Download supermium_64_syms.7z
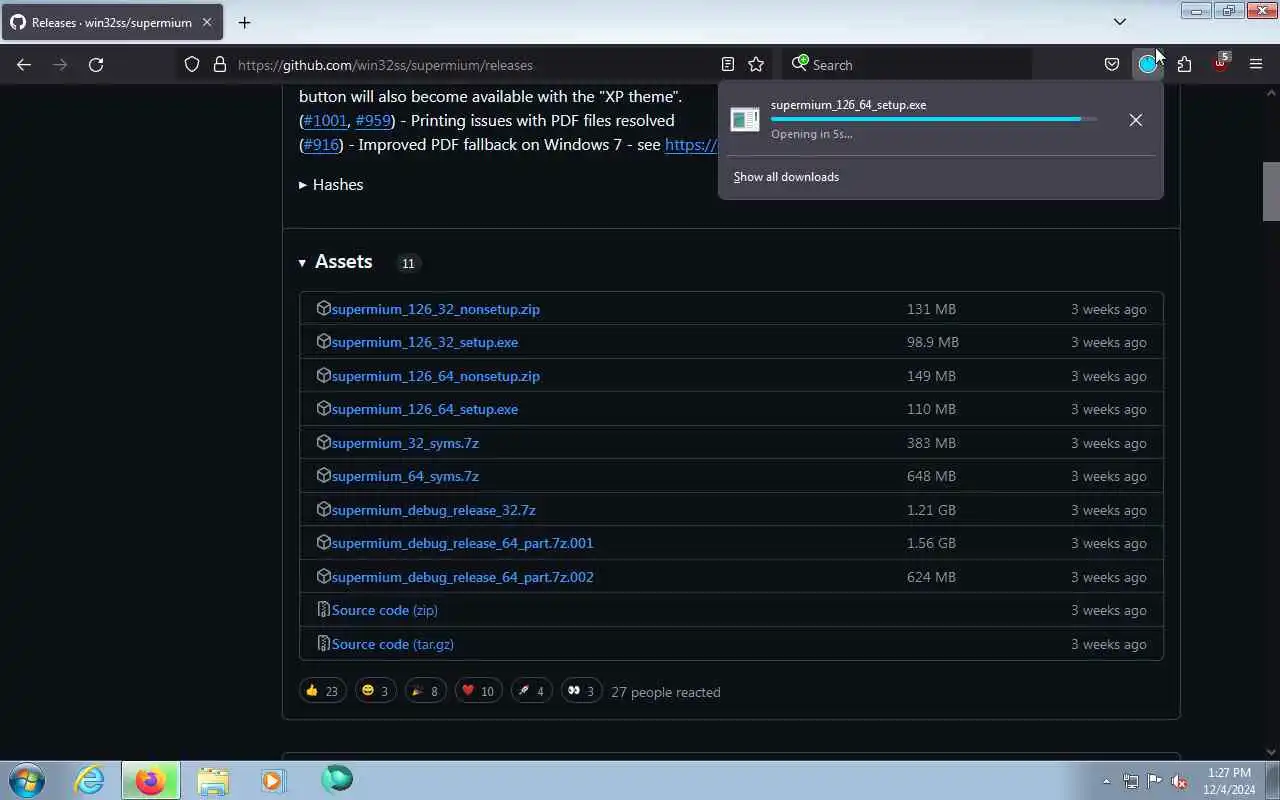This screenshot has width=1280, height=800. coord(405,476)
